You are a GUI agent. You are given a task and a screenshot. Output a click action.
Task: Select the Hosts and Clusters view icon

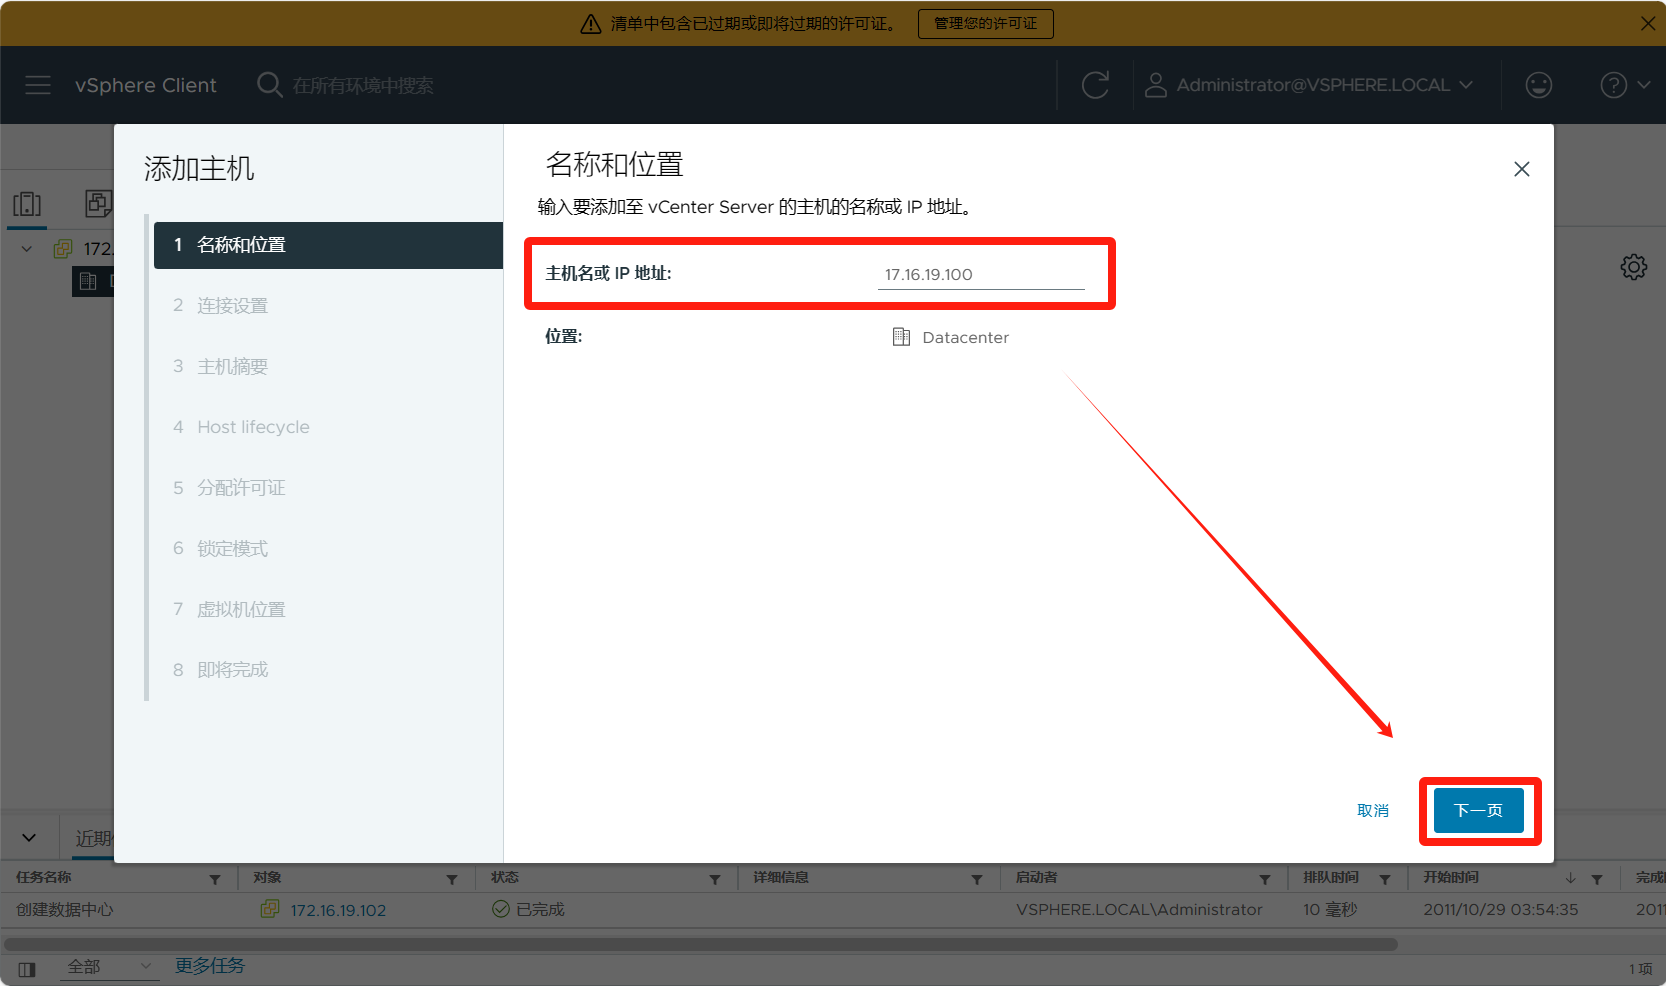coord(27,204)
